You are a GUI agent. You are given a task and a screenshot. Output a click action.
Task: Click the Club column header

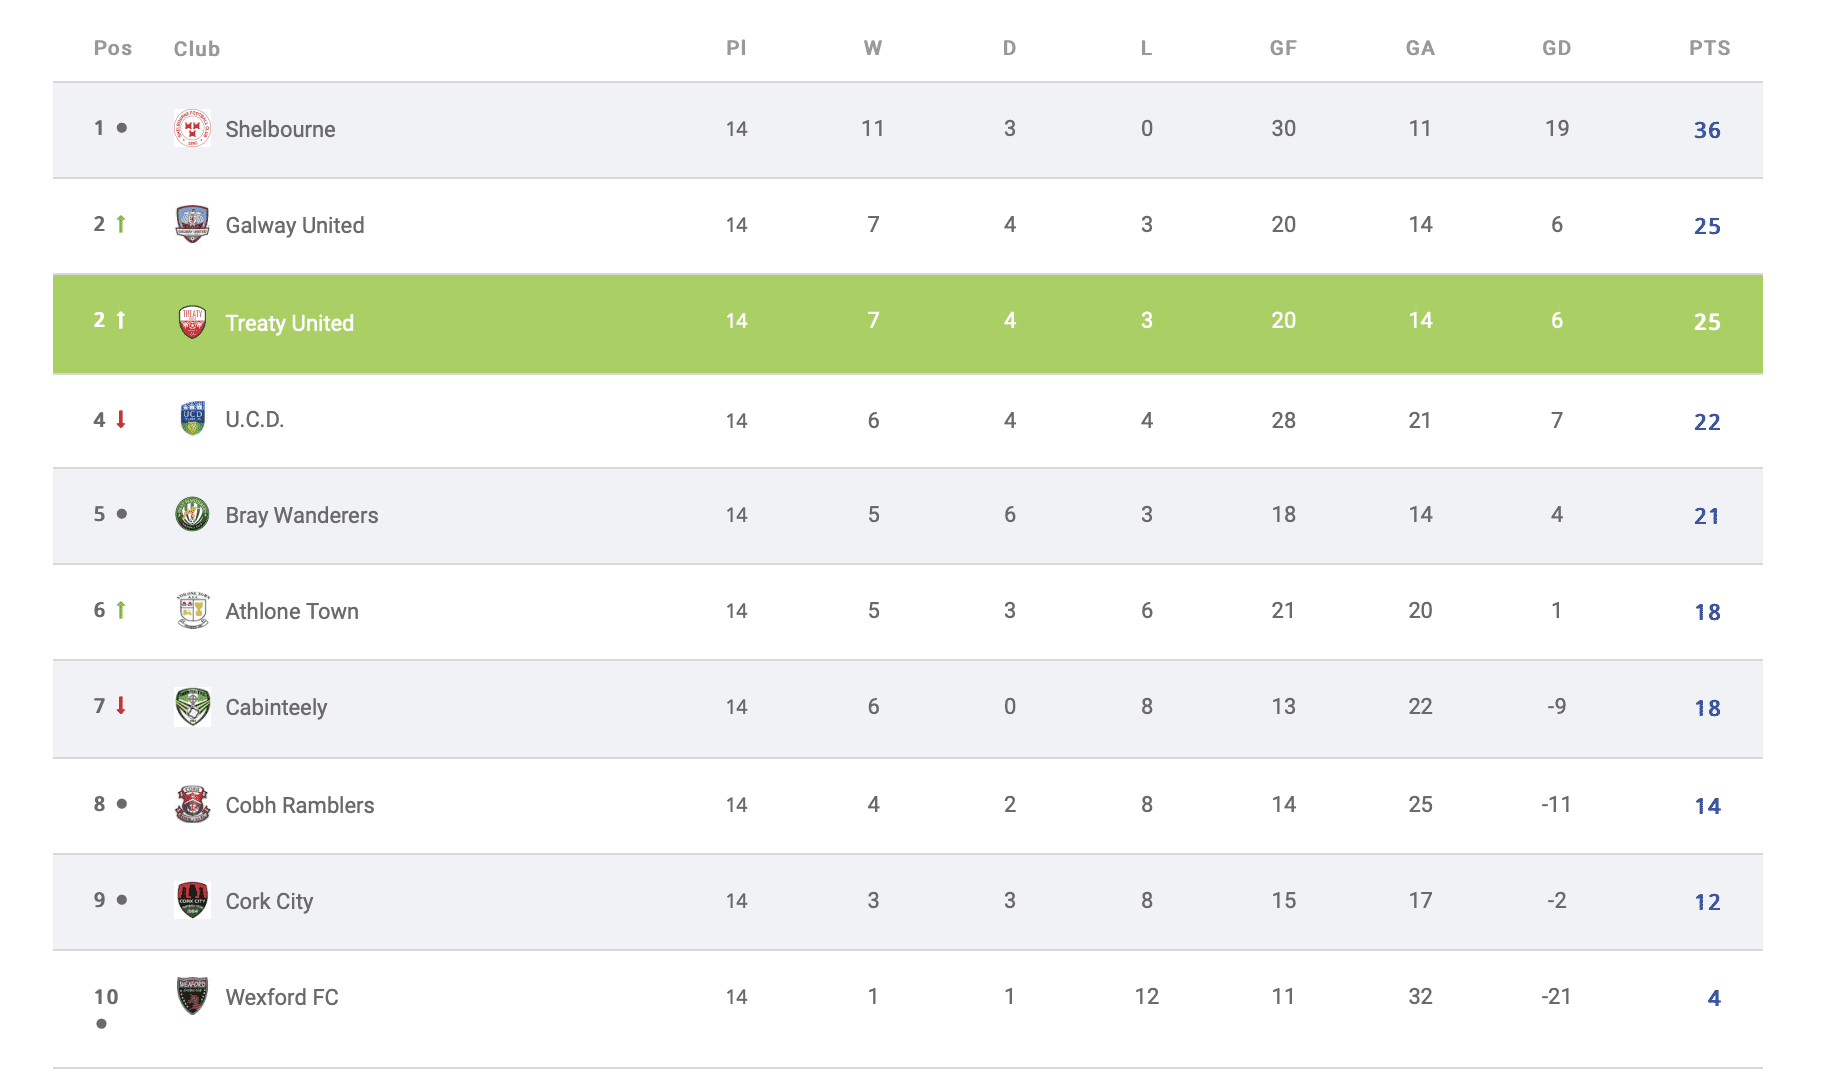click(197, 49)
